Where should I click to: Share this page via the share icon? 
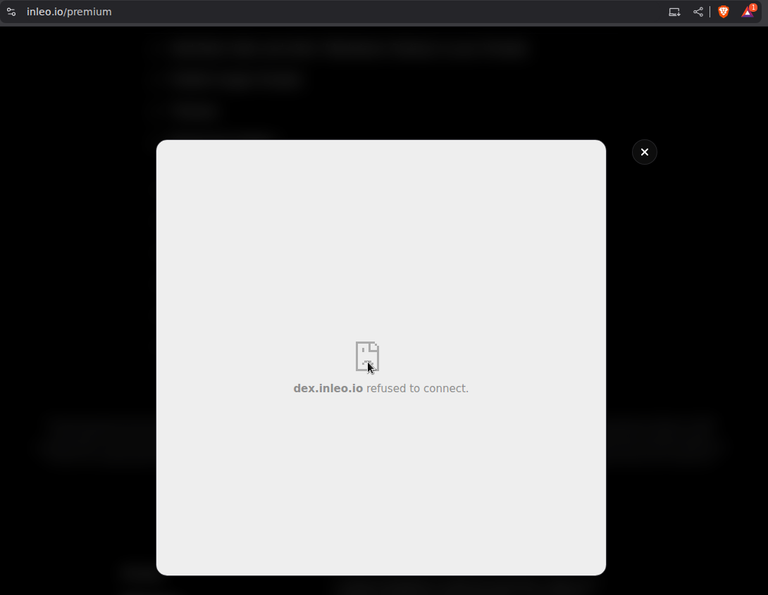coord(698,12)
